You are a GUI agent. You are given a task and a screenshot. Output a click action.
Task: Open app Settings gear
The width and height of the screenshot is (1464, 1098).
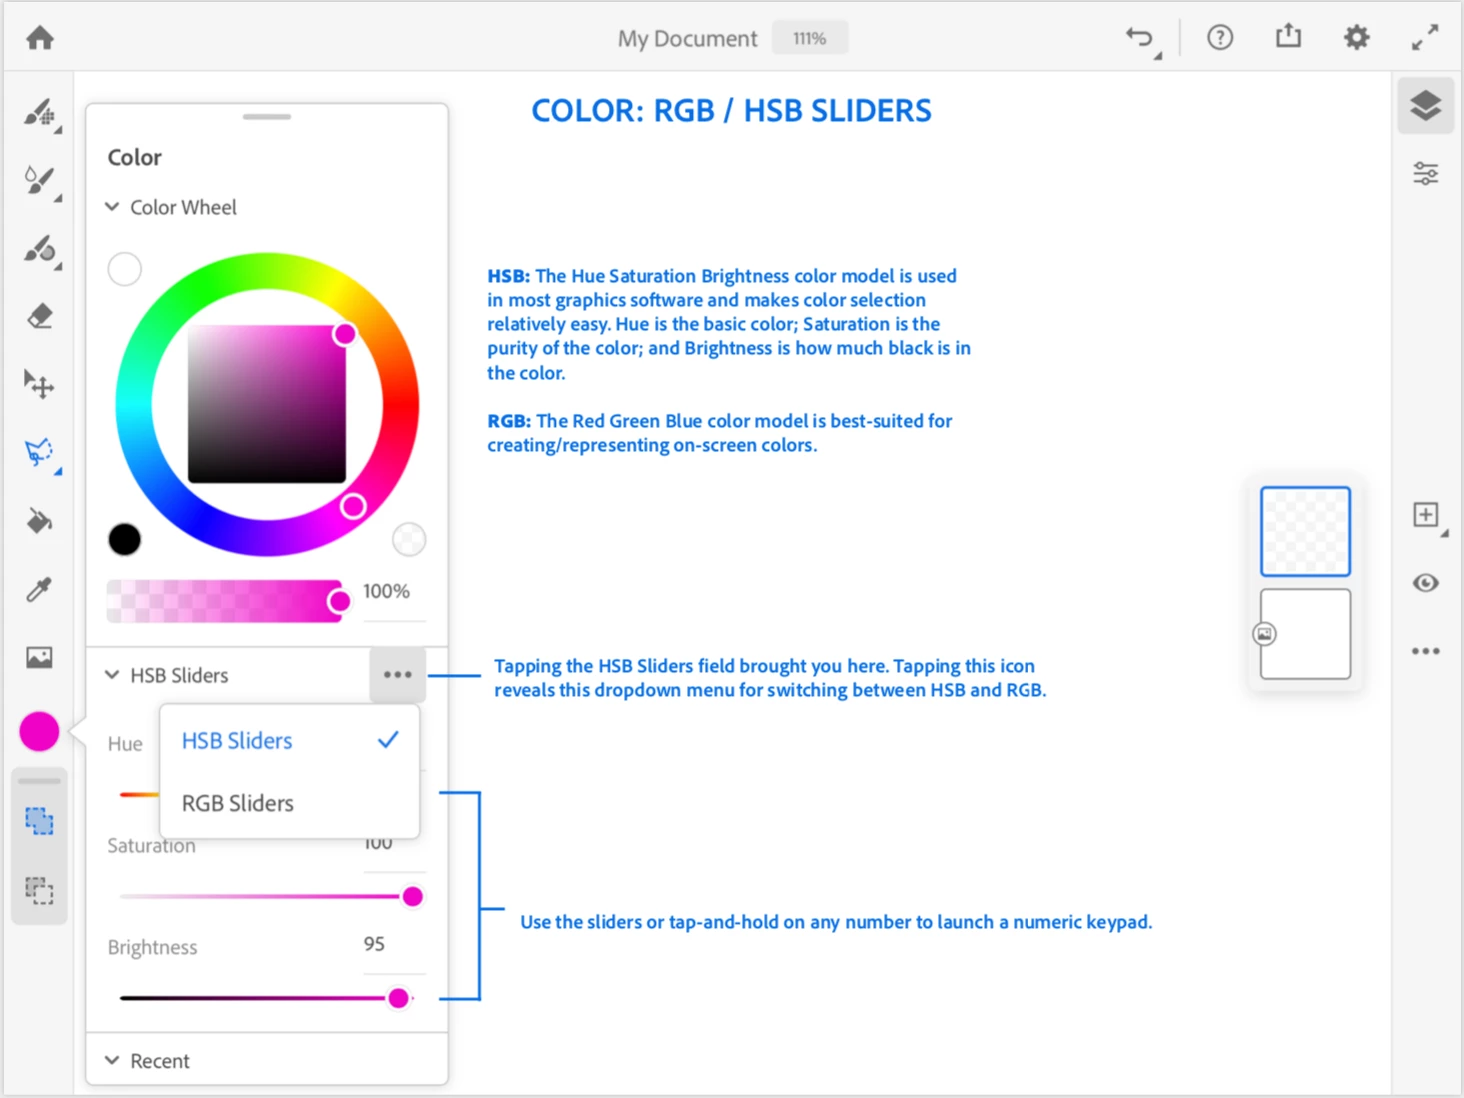[1357, 38]
